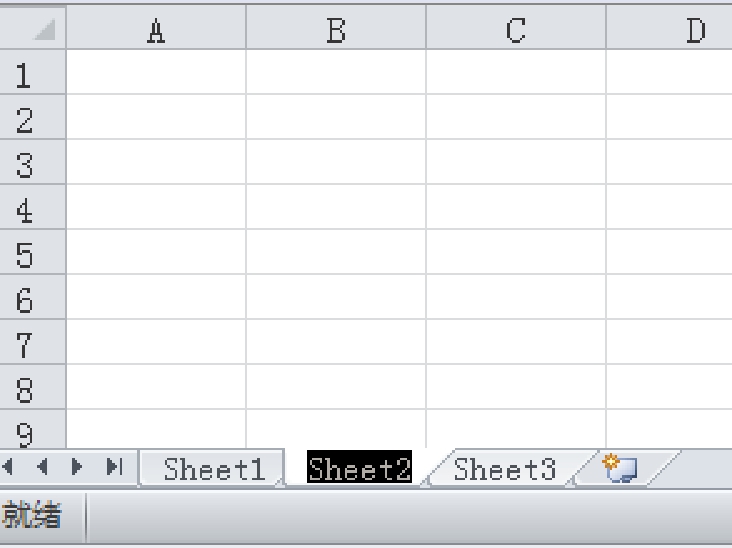Click the next sheet arrow
732x548 pixels.
[77, 467]
